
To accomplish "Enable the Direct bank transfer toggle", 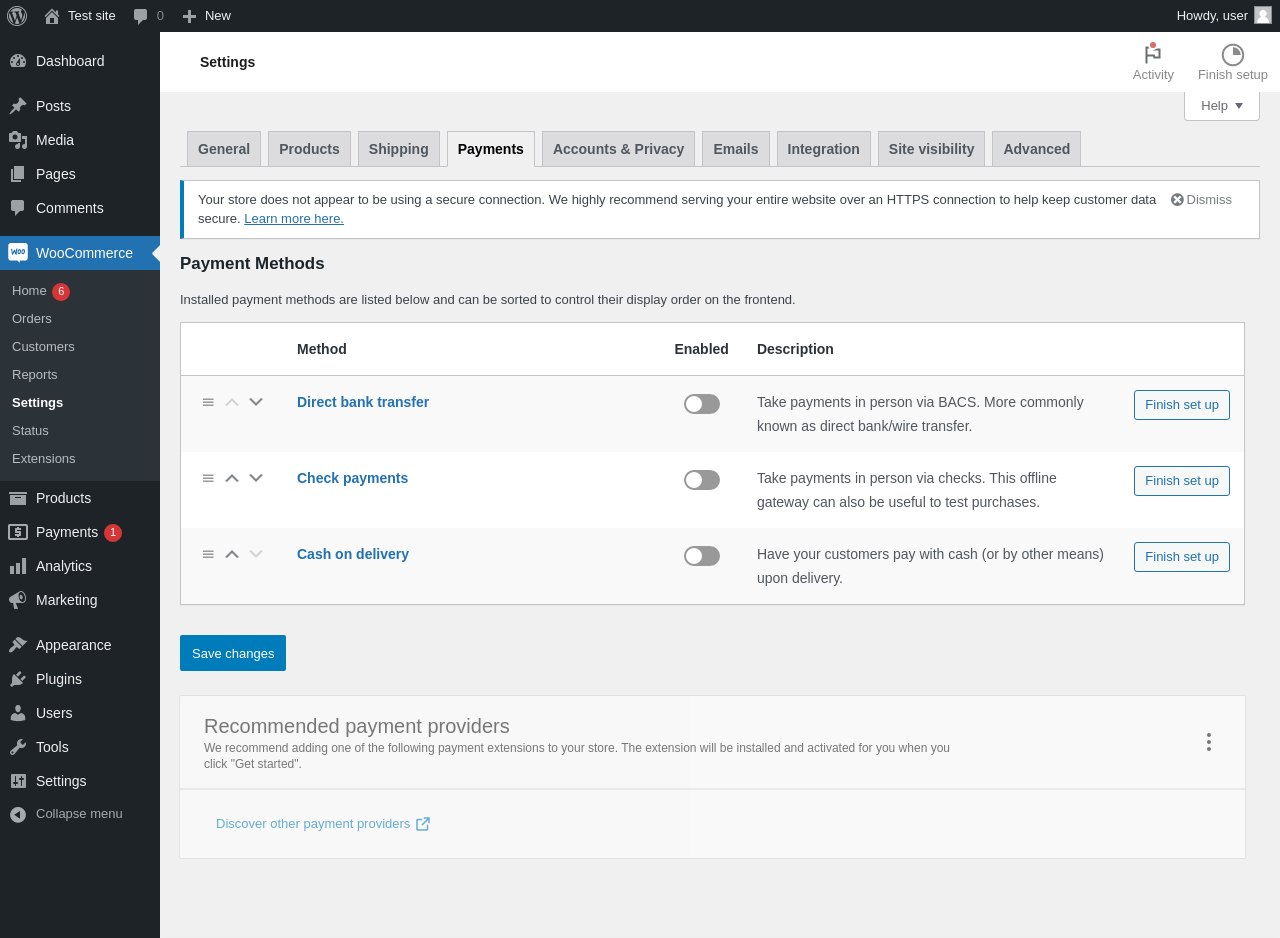I will [702, 404].
